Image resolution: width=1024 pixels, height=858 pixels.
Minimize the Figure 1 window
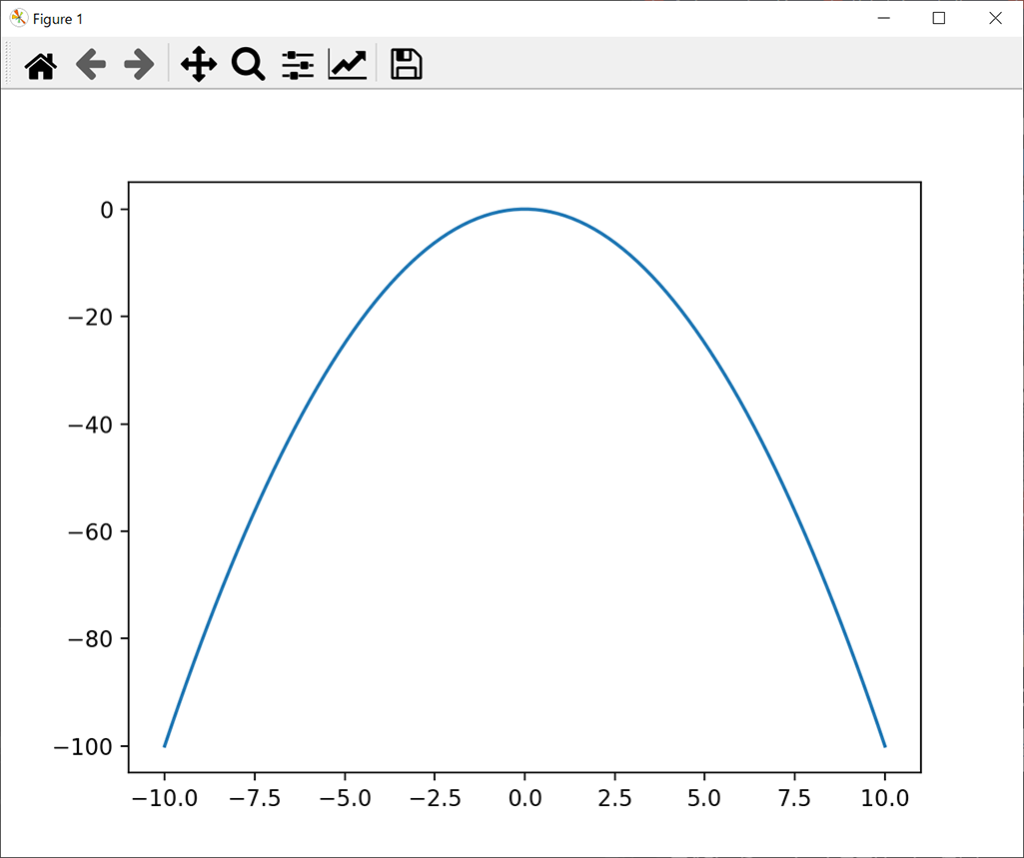[884, 18]
